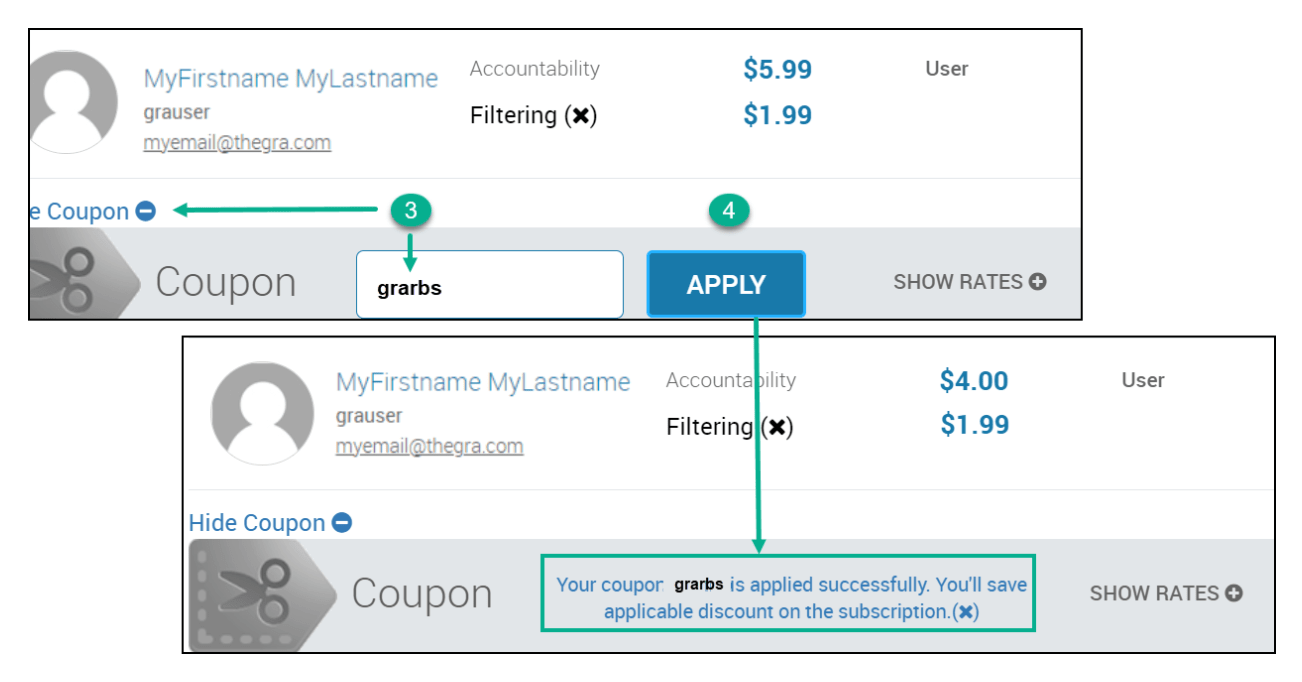Focus the coupon code field containing grarbs
This screenshot has width=1302, height=682.
(490, 285)
